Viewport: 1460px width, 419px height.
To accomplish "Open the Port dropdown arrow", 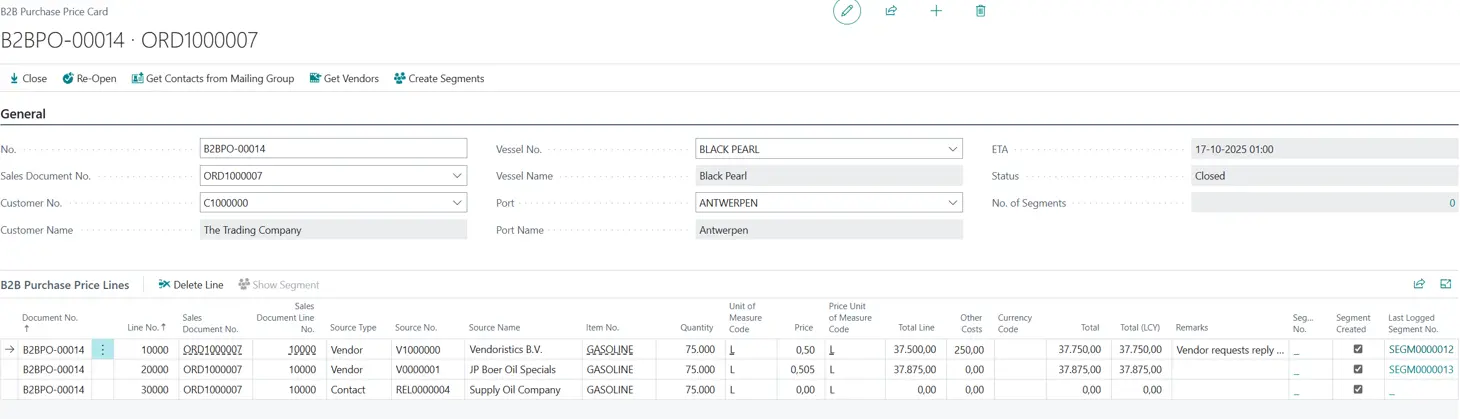I will tap(952, 203).
